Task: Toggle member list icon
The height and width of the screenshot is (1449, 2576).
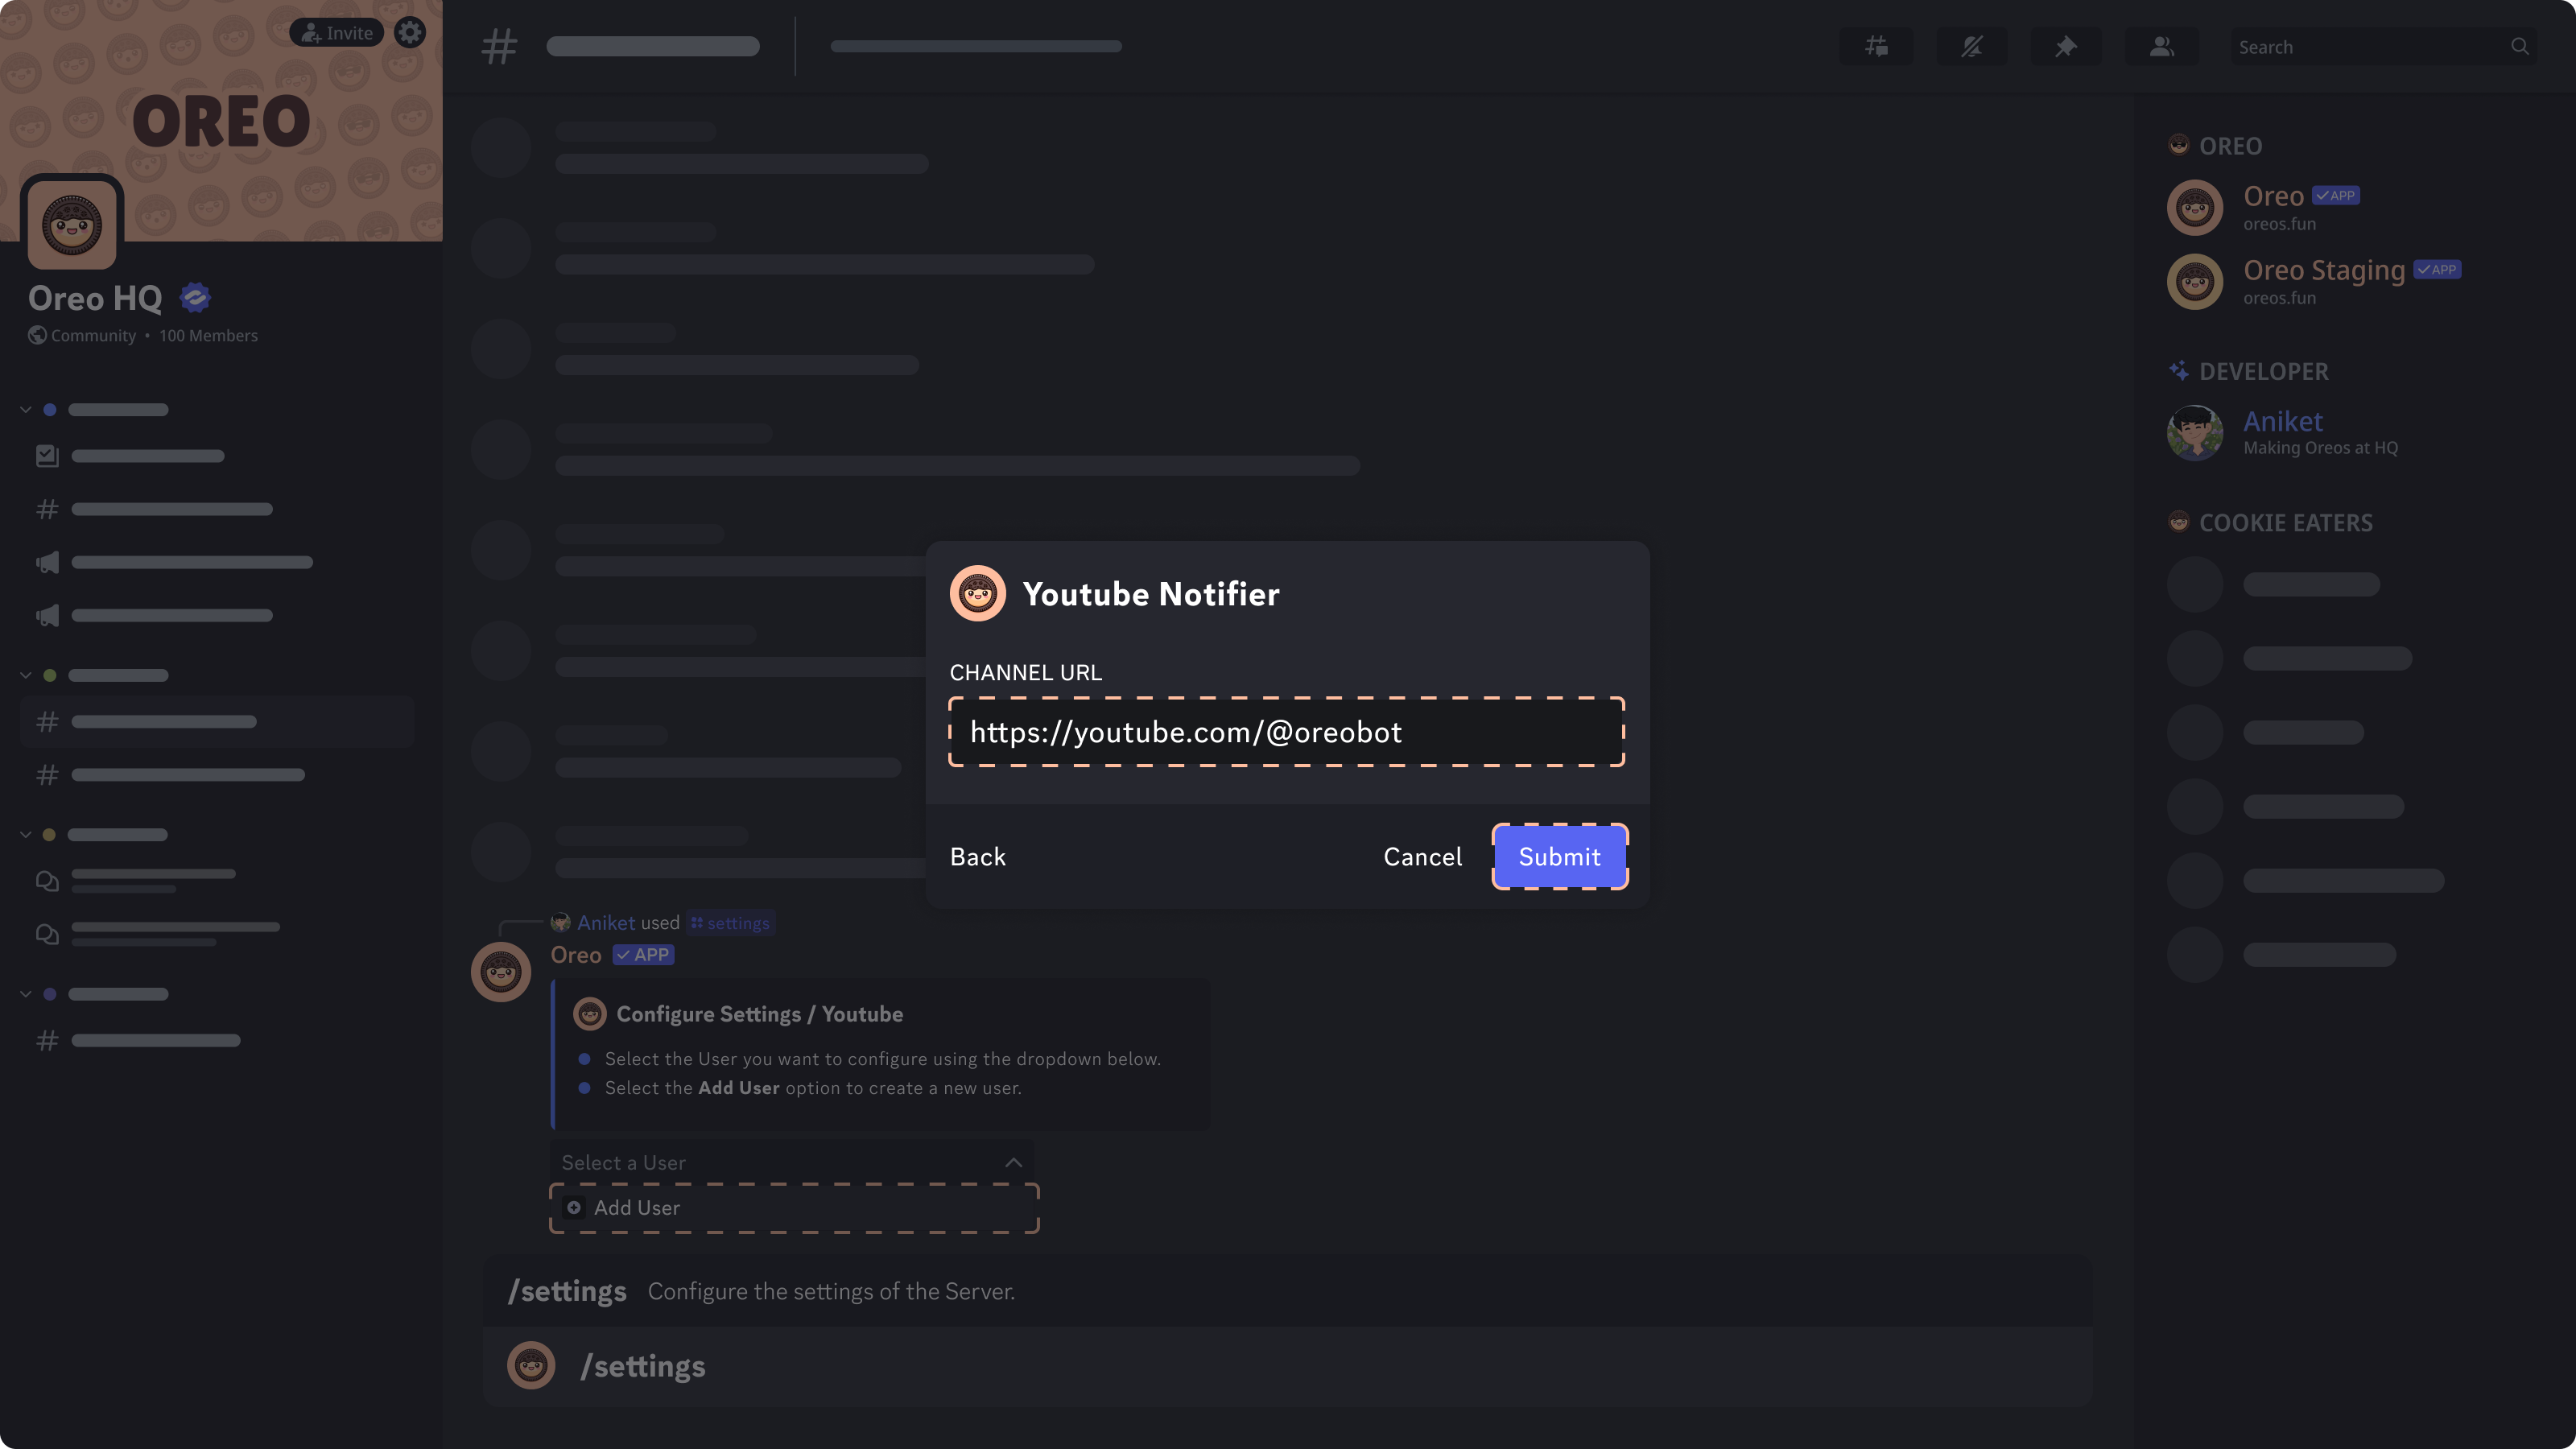Action: point(2162,46)
